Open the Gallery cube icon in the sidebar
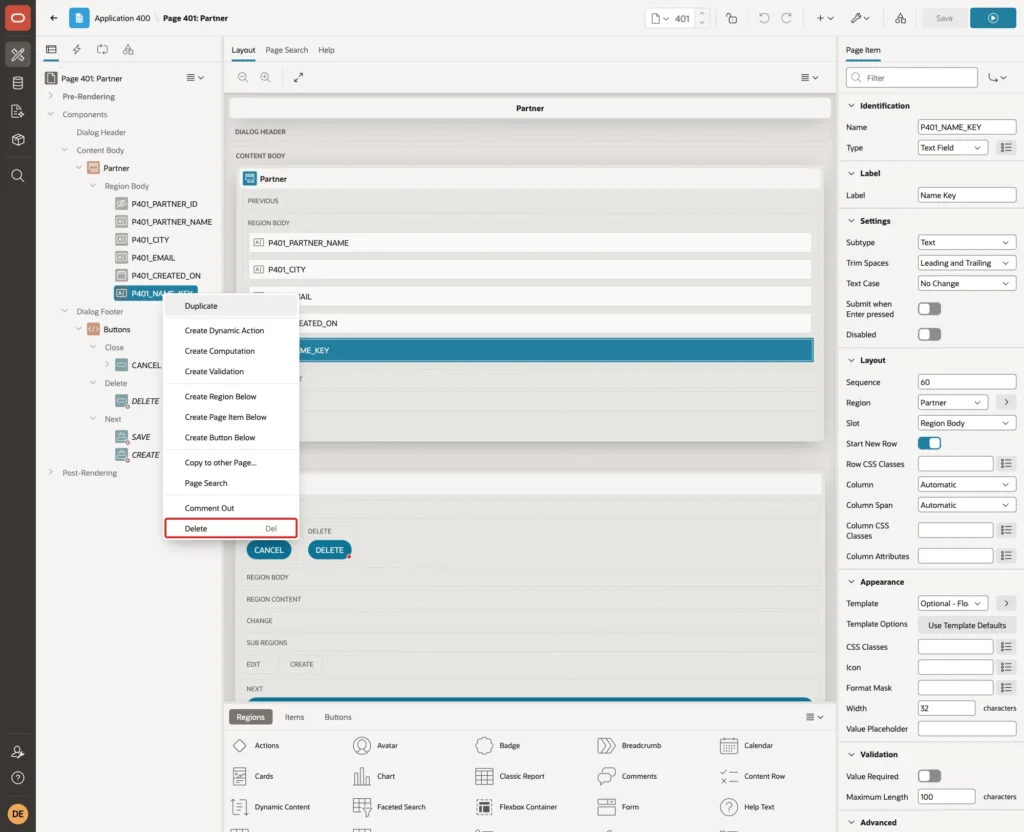This screenshot has height=832, width=1024. pos(18,140)
